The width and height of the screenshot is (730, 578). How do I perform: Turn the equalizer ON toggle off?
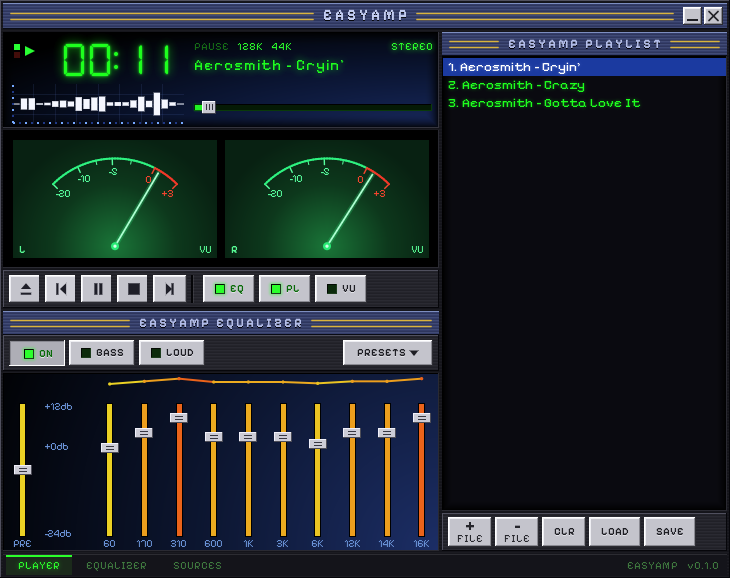pyautogui.click(x=37, y=353)
